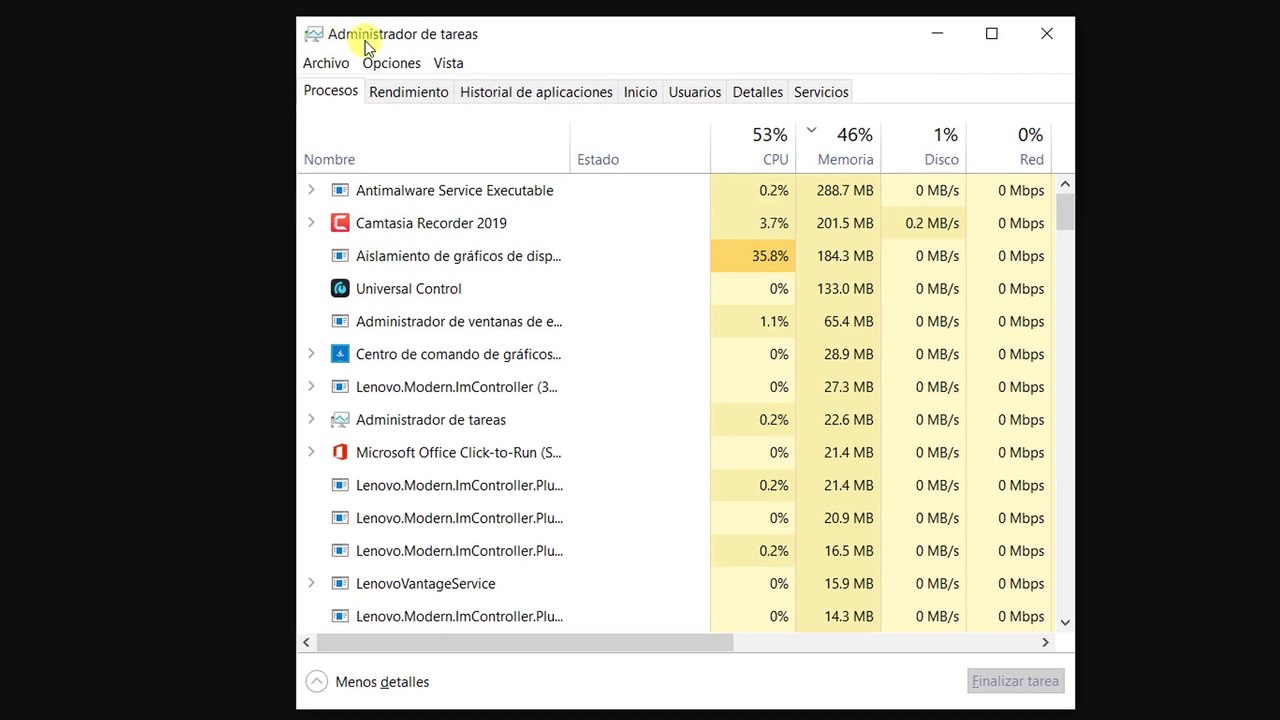1280x720 pixels.
Task: Collapse view with Menos detalles
Action: [368, 682]
